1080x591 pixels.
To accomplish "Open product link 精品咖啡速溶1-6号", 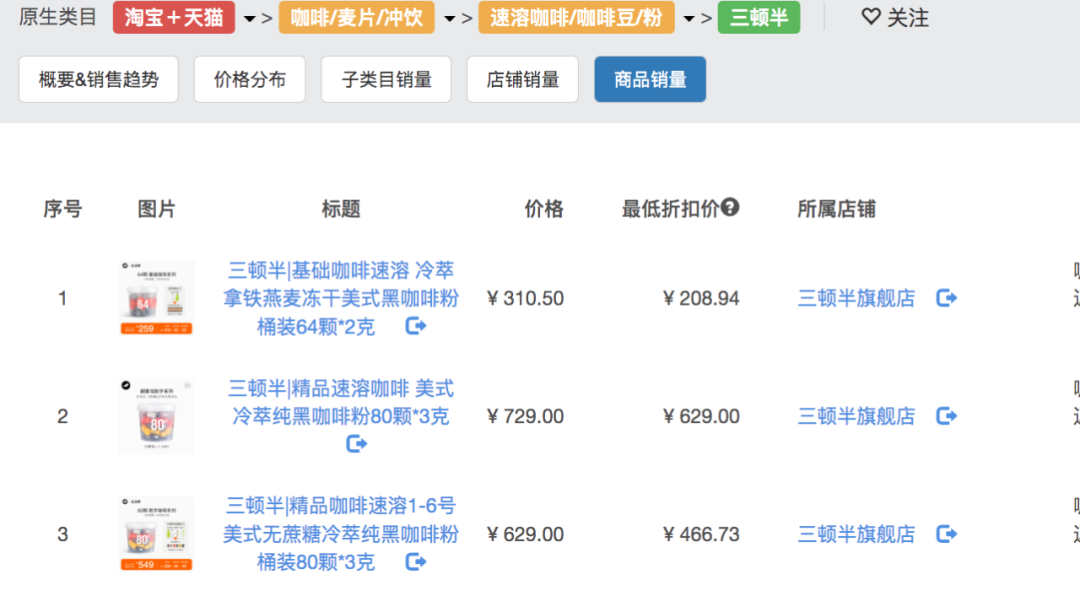I will 340,534.
